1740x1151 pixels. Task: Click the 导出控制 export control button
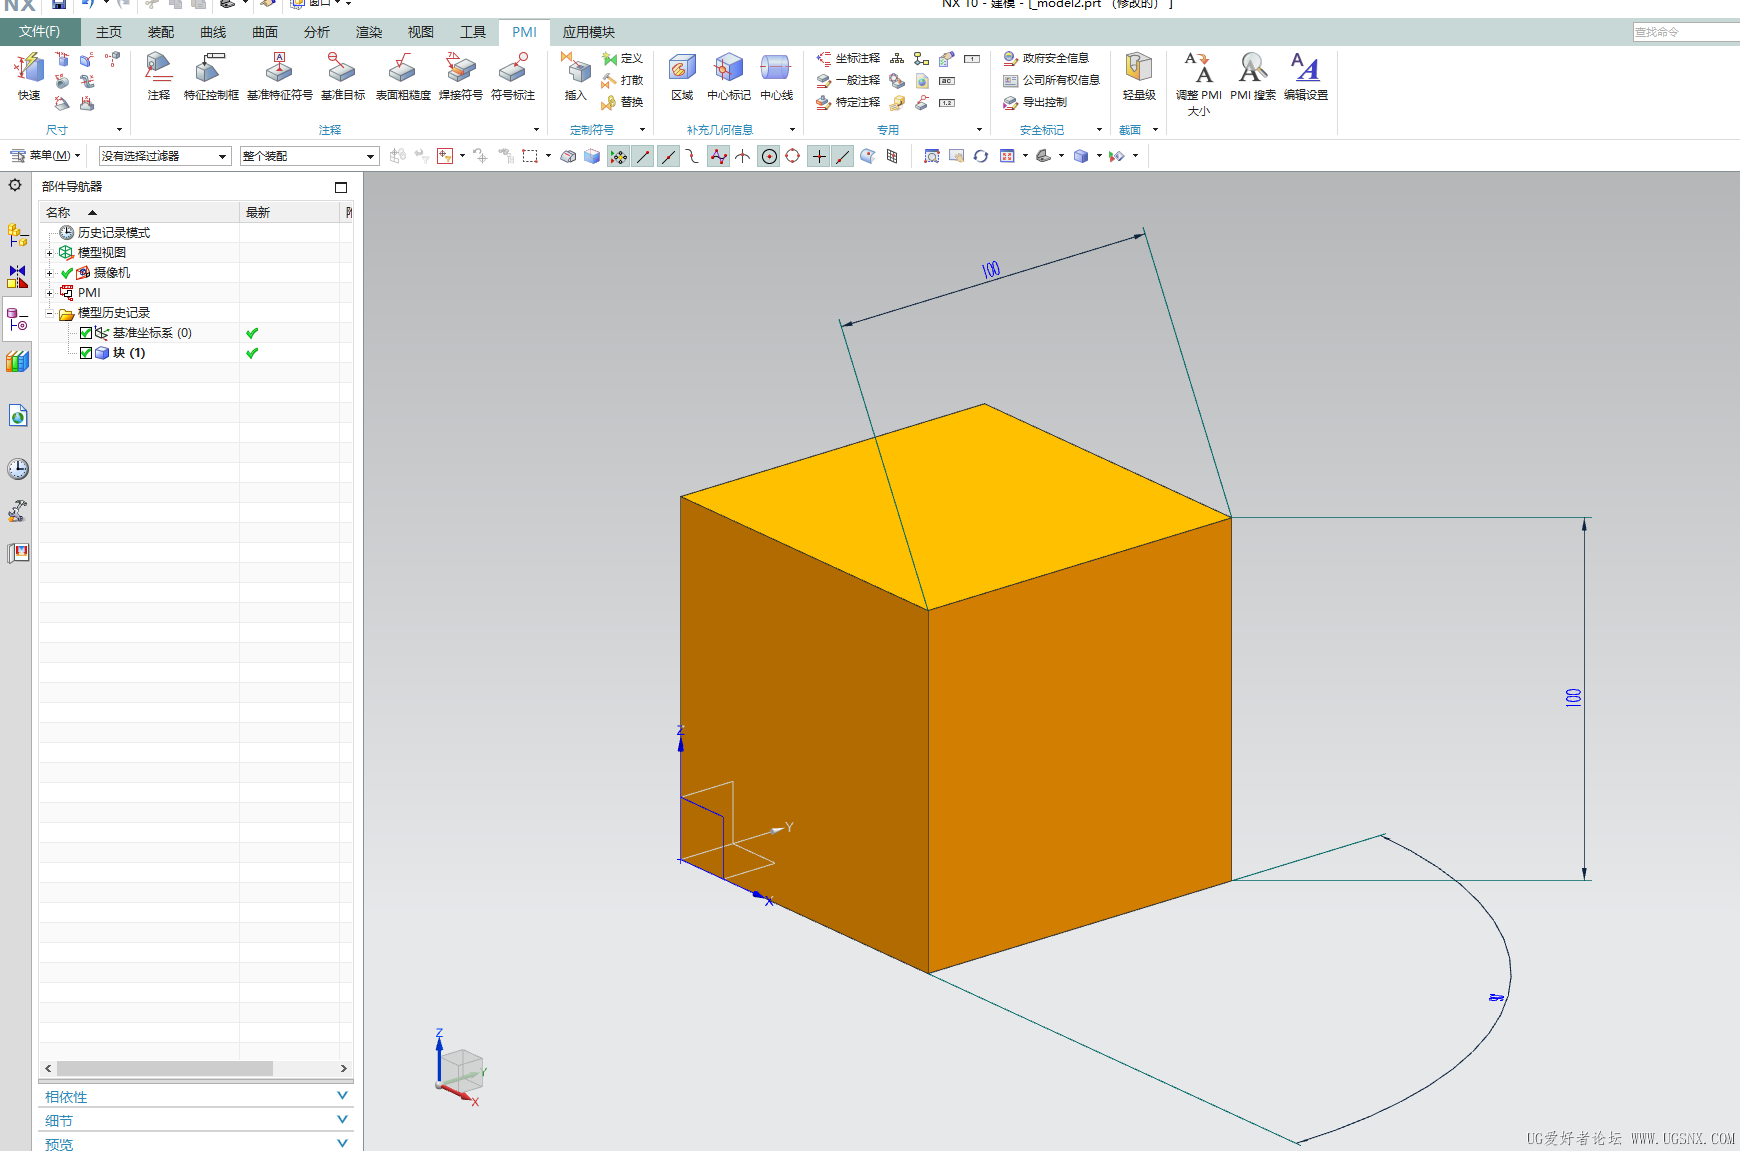tap(1035, 102)
